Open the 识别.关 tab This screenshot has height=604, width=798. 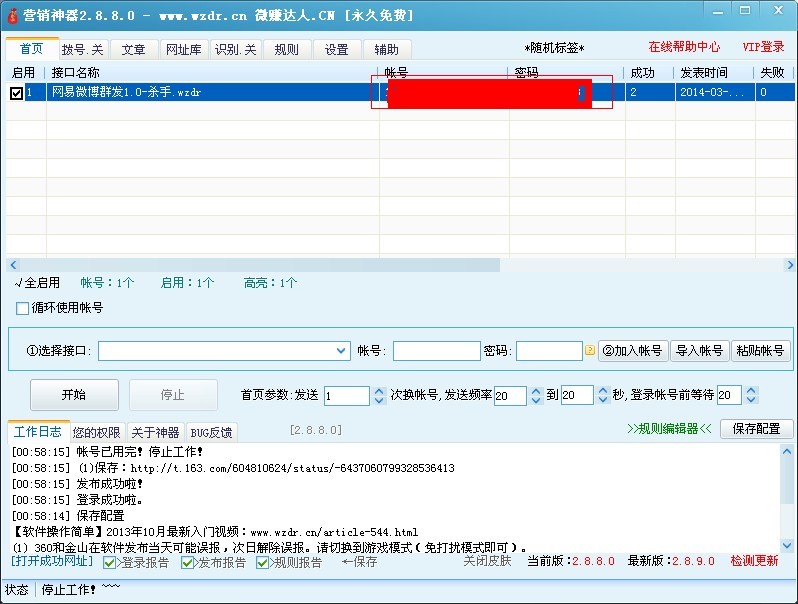pyautogui.click(x=236, y=49)
